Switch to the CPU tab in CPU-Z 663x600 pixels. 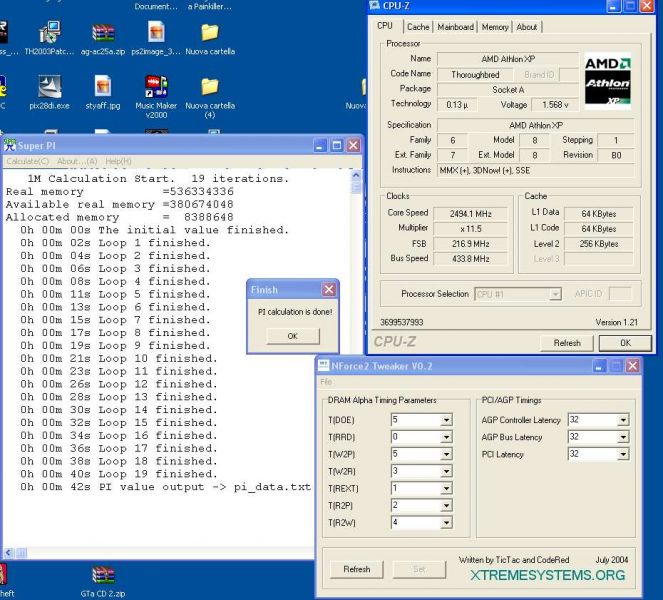click(x=385, y=26)
